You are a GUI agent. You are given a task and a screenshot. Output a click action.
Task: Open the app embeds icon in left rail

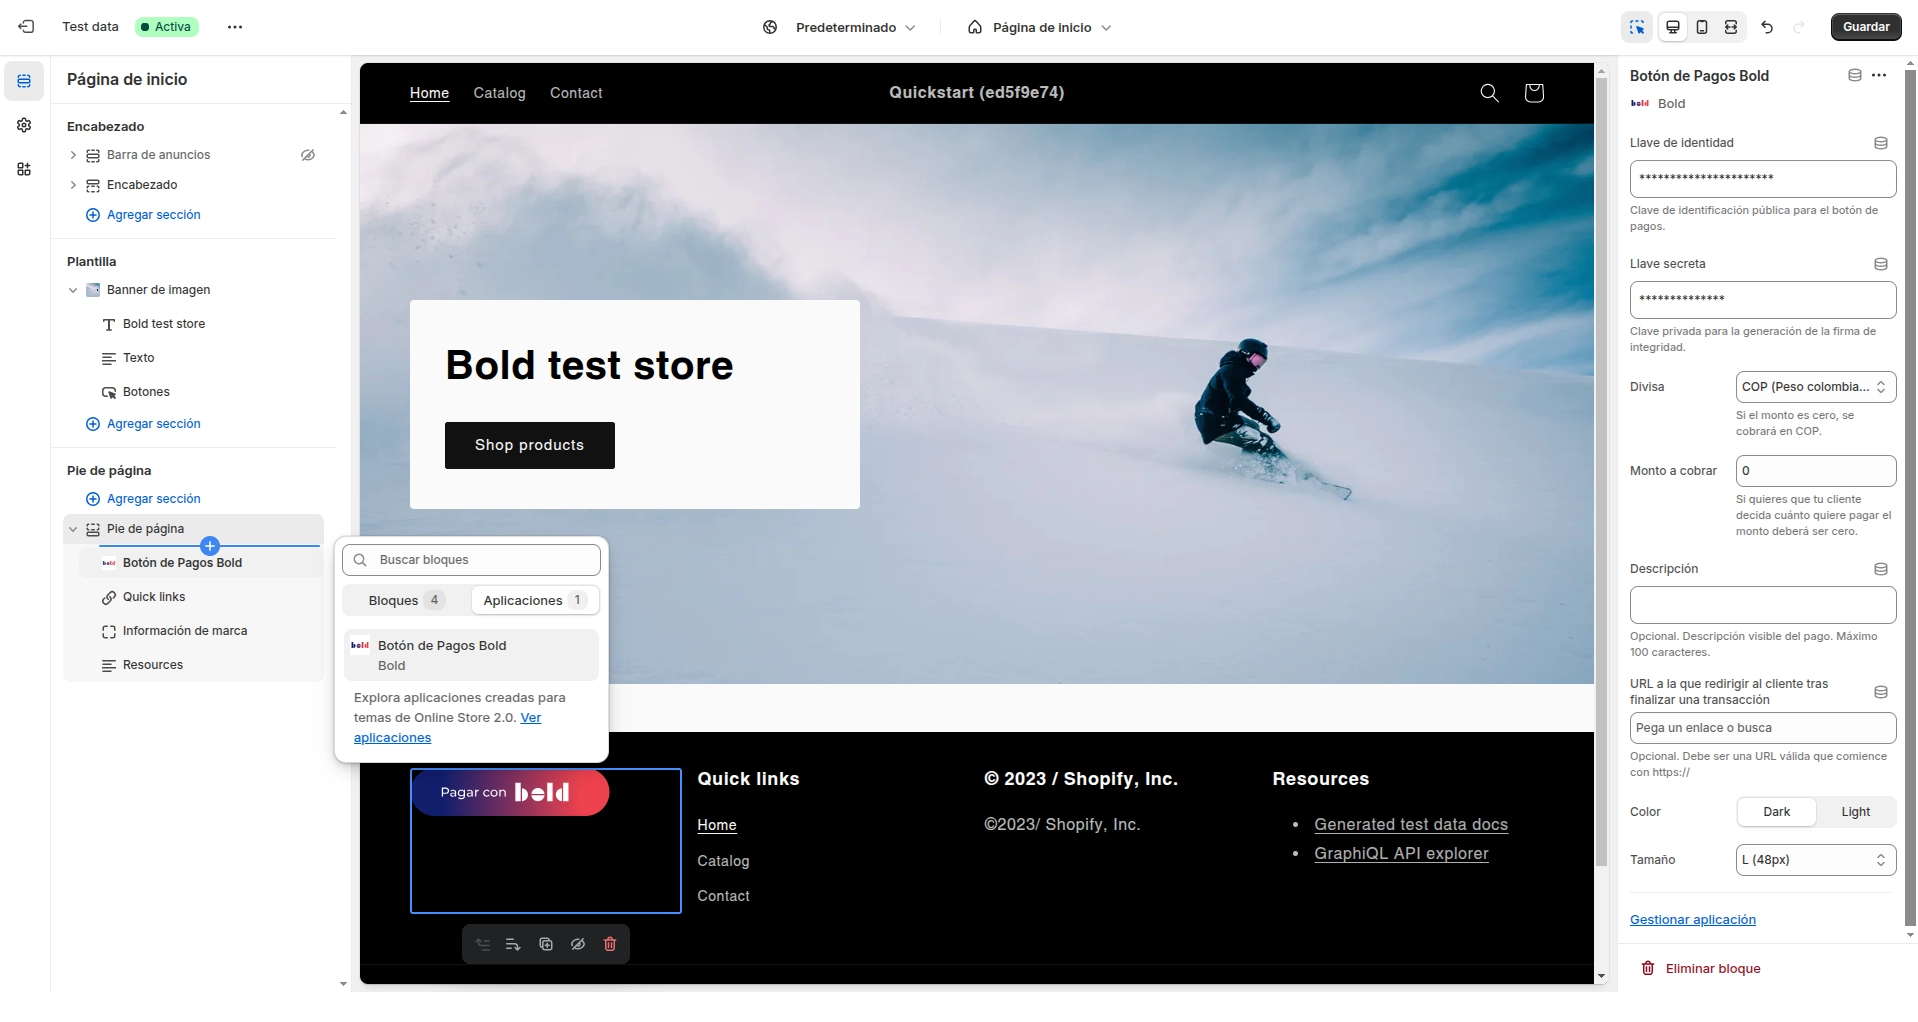pos(24,169)
